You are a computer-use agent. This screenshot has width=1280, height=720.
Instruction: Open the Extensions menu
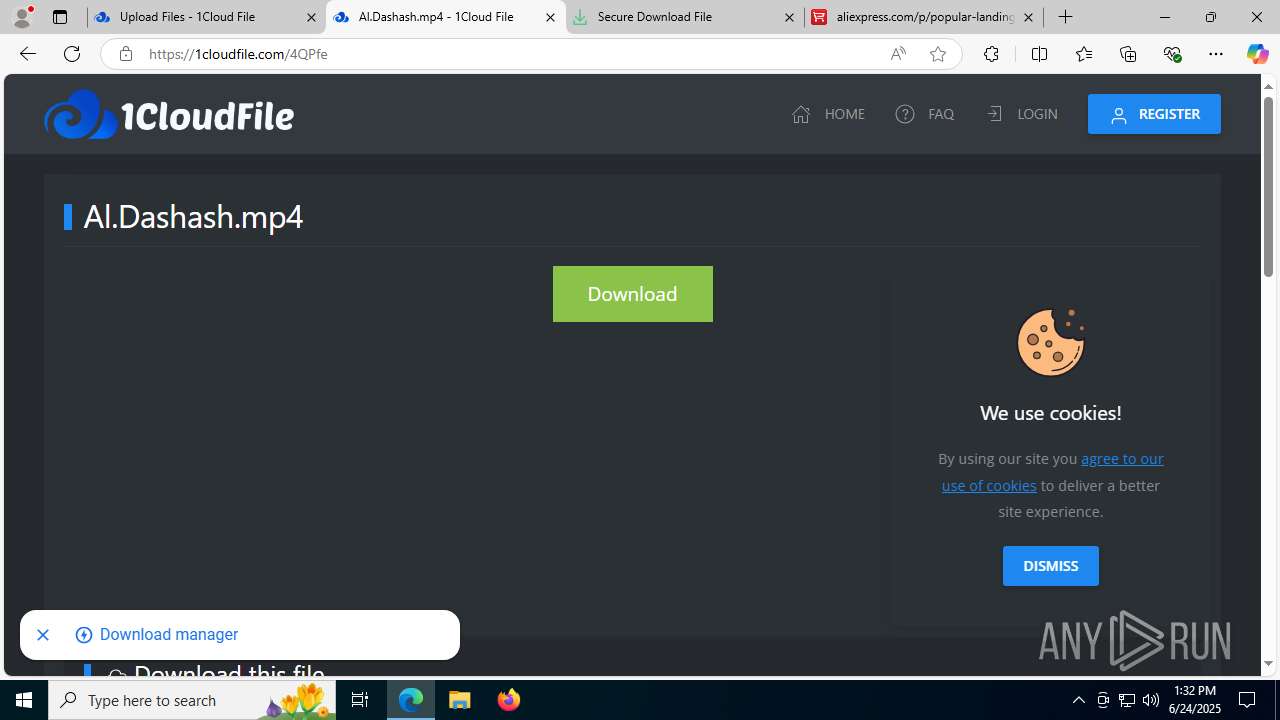point(991,54)
